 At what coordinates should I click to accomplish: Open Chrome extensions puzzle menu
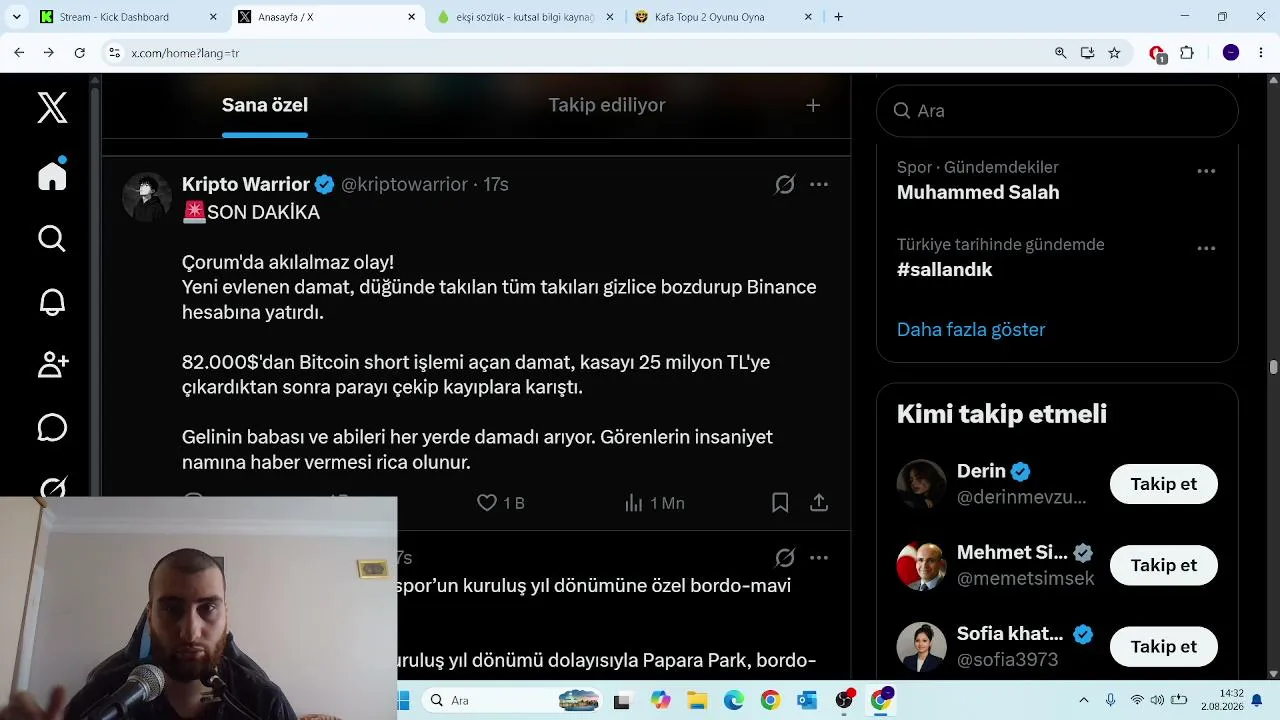(x=1188, y=53)
